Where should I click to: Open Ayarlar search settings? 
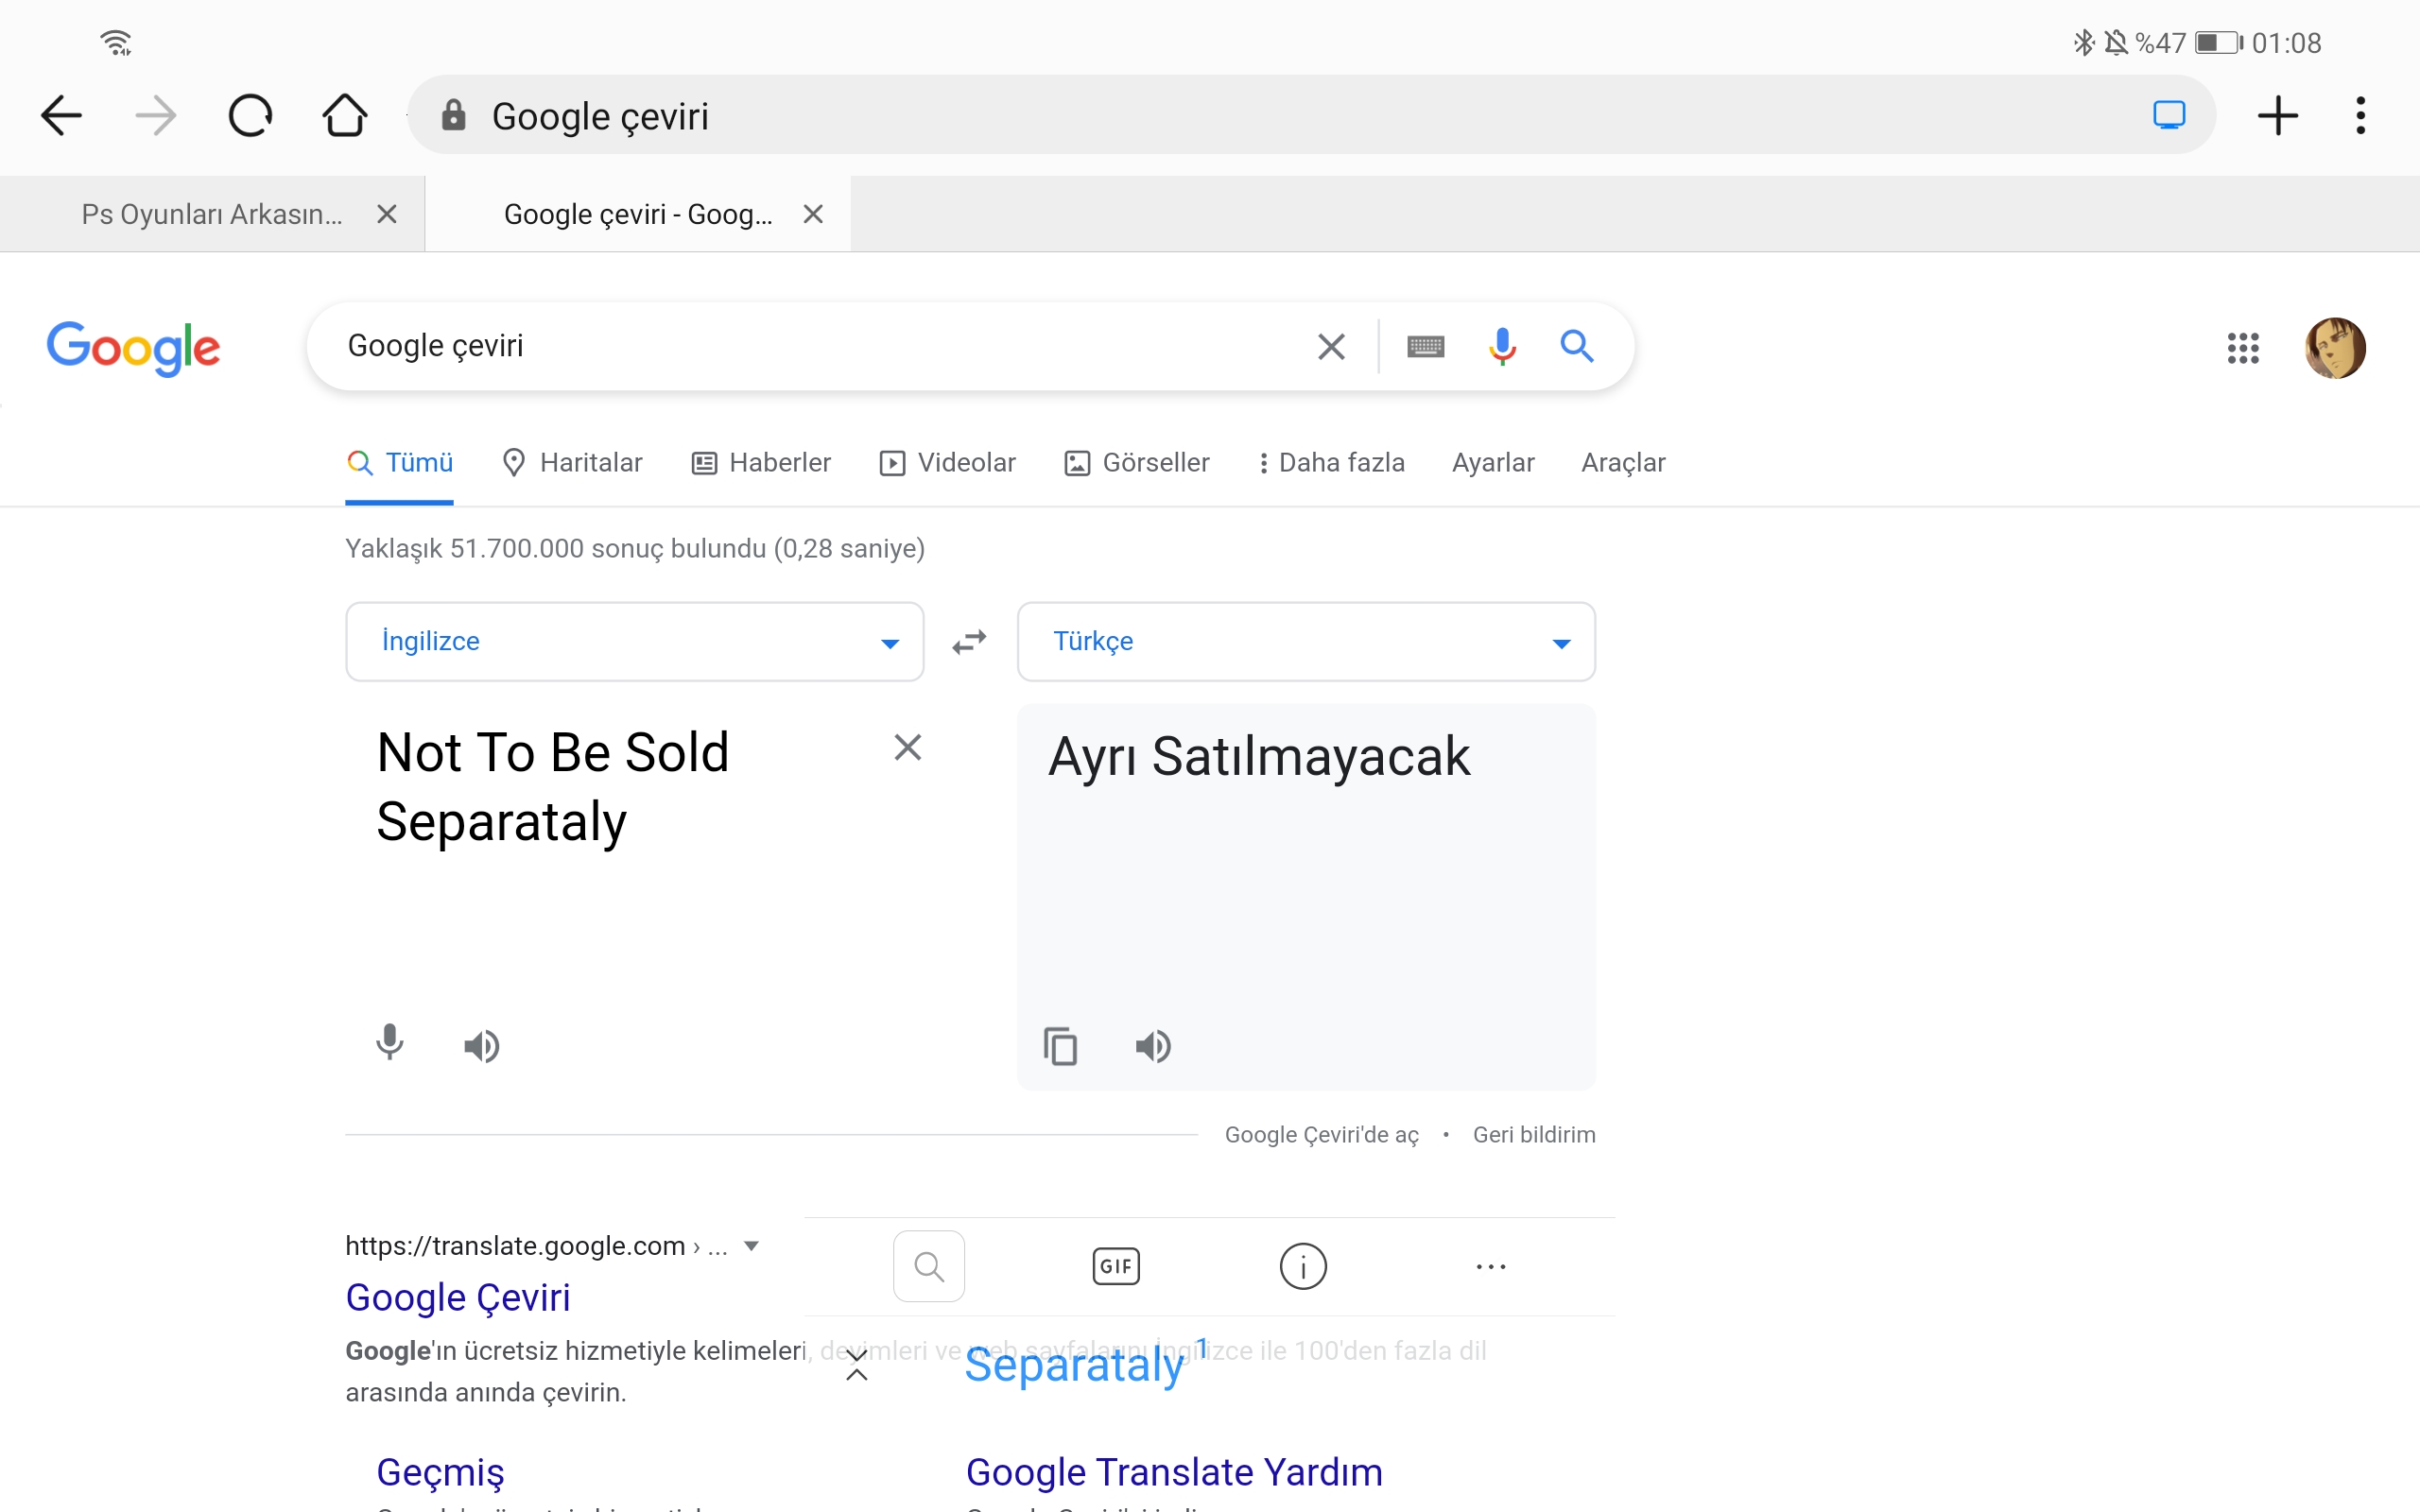[x=1493, y=463]
